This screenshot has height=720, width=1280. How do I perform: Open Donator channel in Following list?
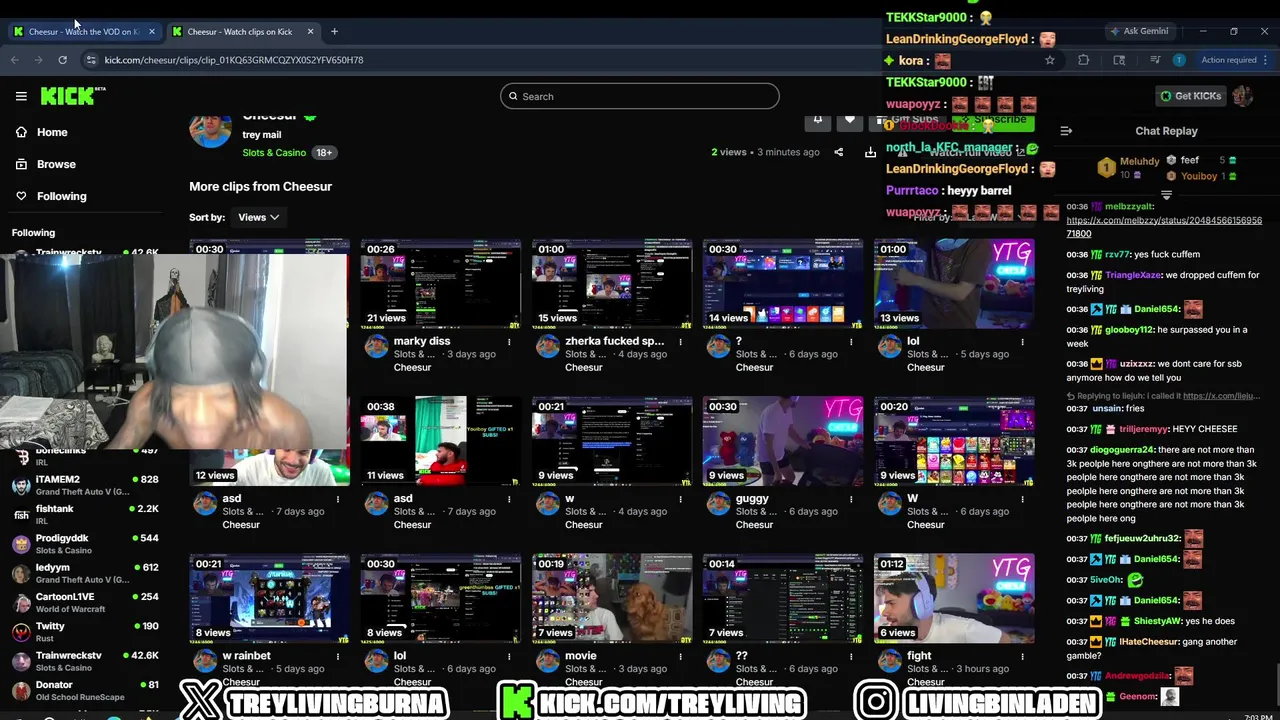(x=85, y=690)
